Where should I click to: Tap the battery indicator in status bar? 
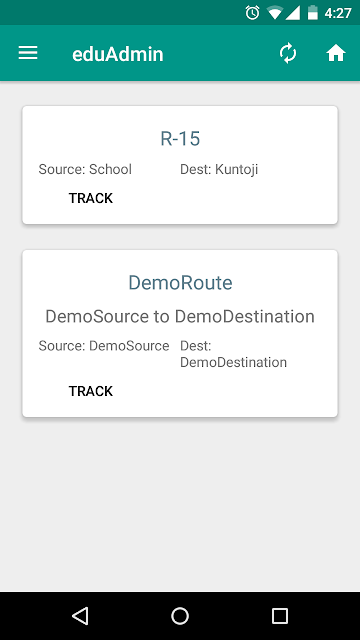click(313, 13)
